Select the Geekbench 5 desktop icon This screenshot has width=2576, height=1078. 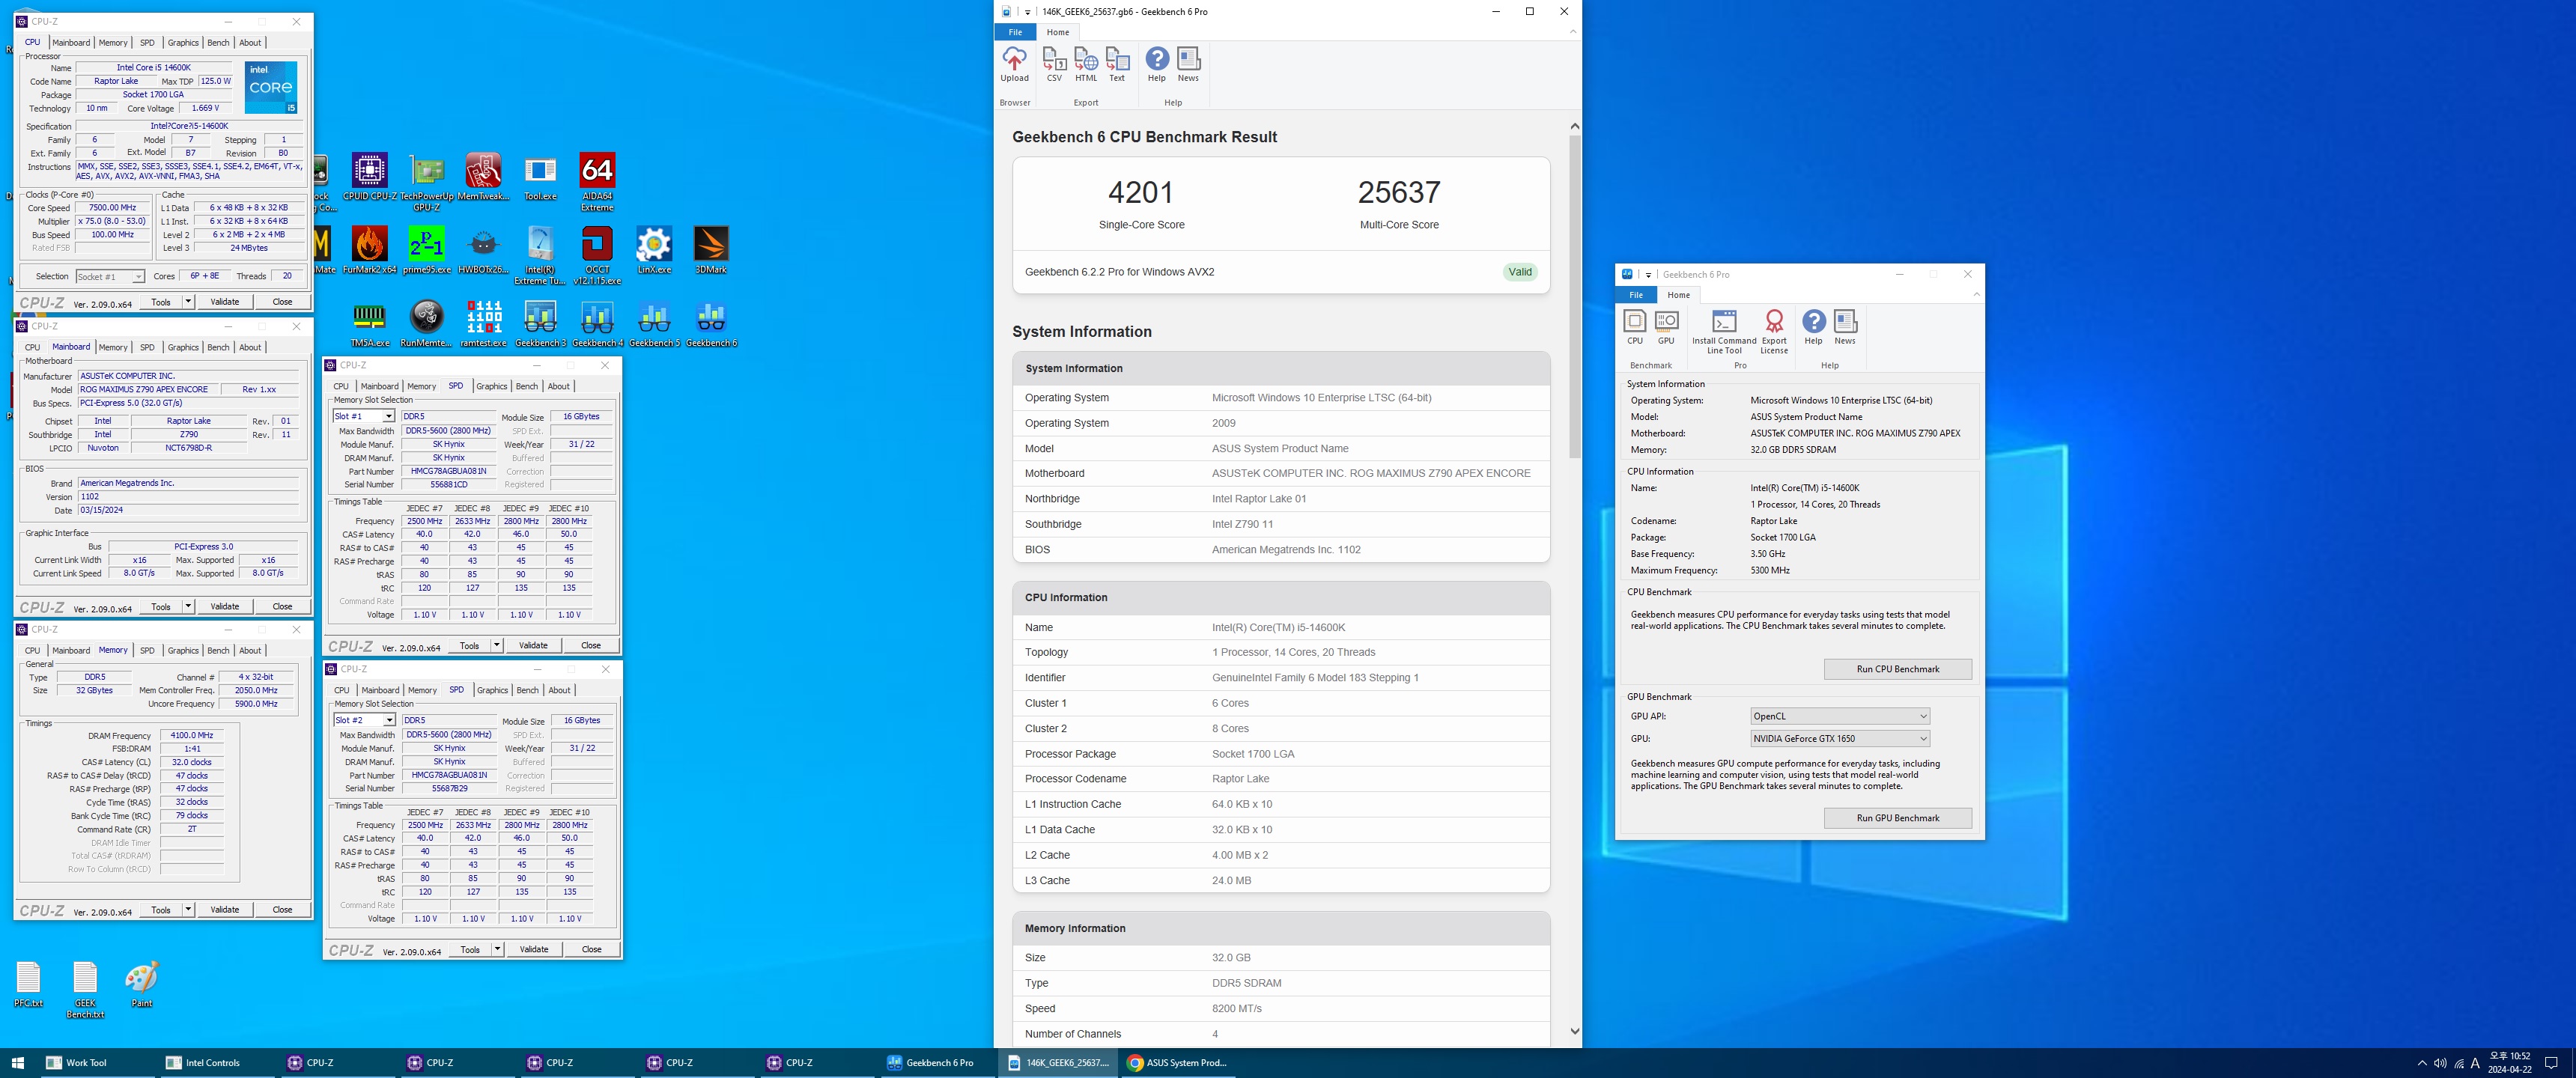click(x=654, y=324)
